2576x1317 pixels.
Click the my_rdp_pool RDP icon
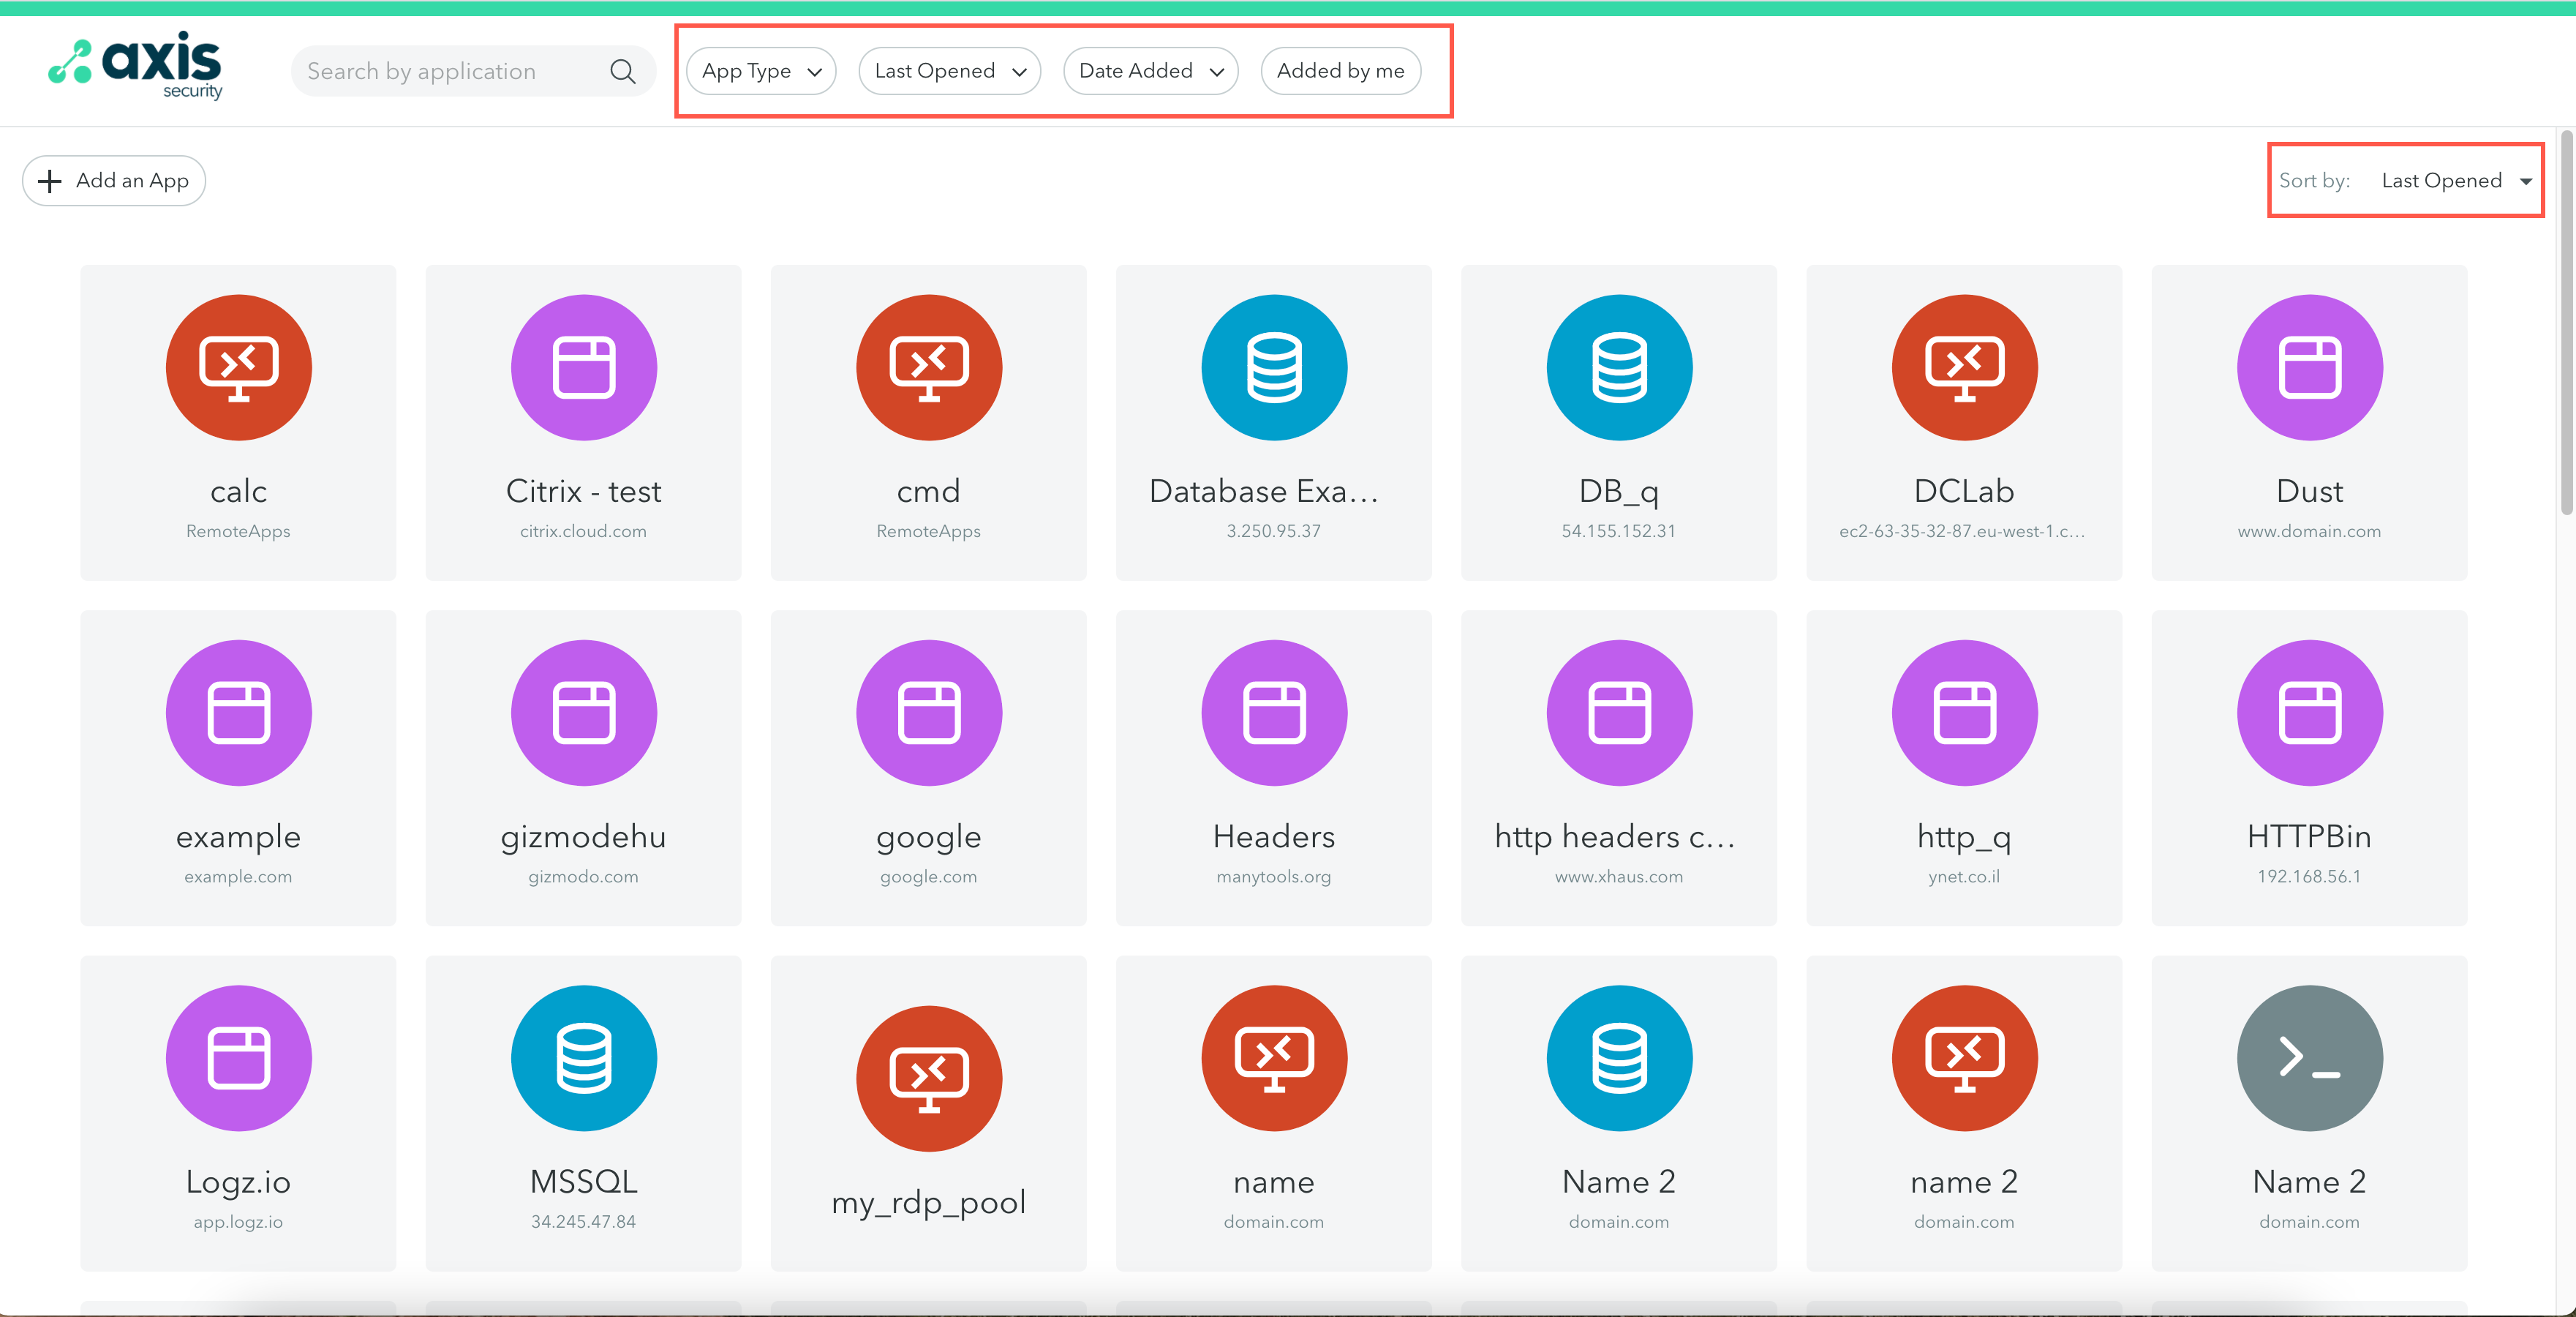929,1078
